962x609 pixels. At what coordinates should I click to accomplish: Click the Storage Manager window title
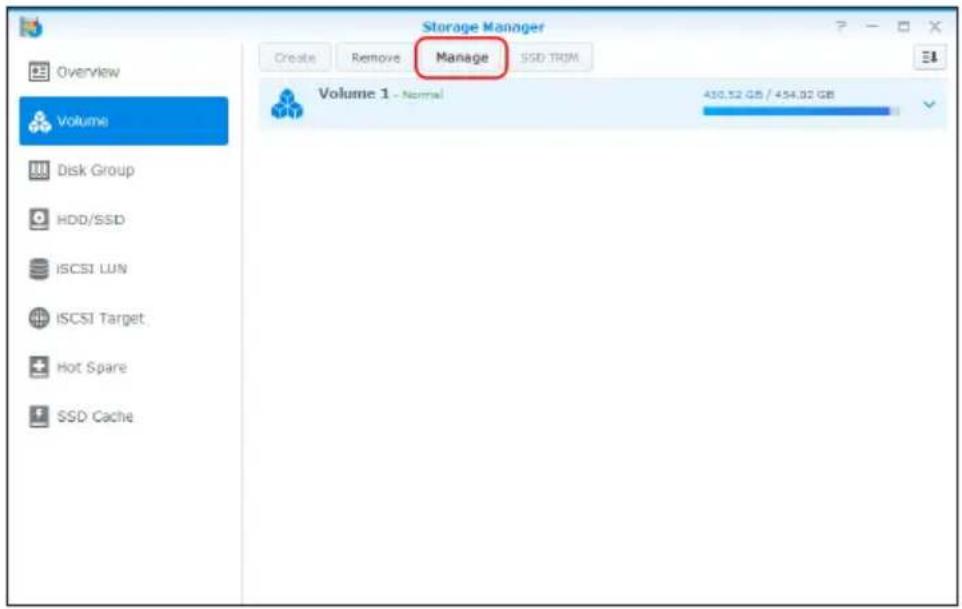pyautogui.click(x=483, y=27)
